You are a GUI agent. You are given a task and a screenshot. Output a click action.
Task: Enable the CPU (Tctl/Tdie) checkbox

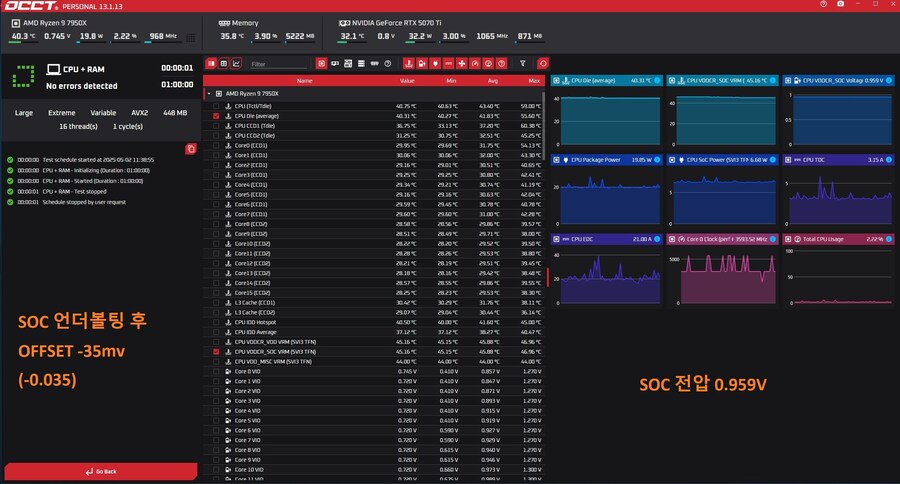[216, 106]
